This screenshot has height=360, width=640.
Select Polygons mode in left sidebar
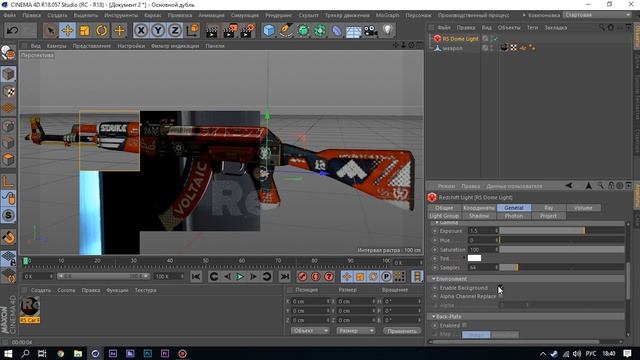pyautogui.click(x=8, y=160)
